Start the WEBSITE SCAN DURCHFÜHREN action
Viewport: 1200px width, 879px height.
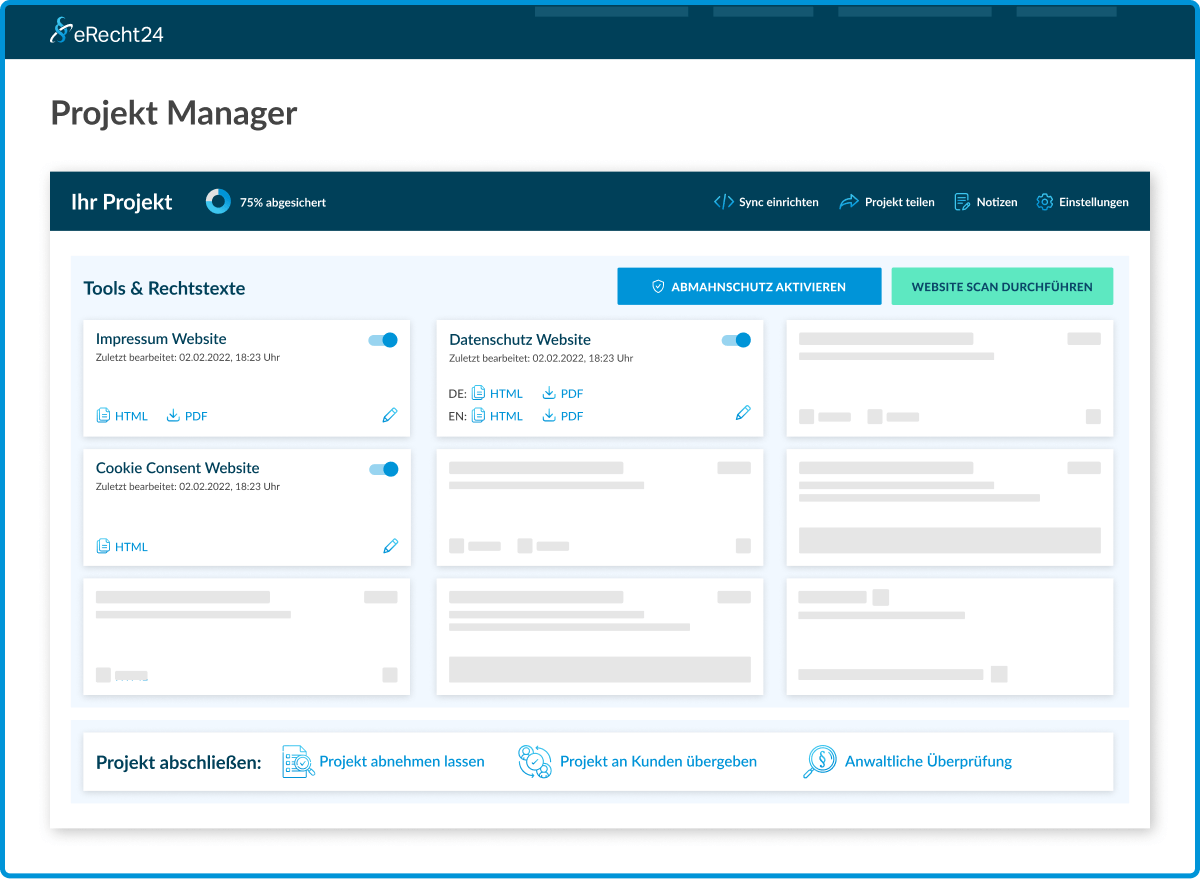coord(1002,286)
